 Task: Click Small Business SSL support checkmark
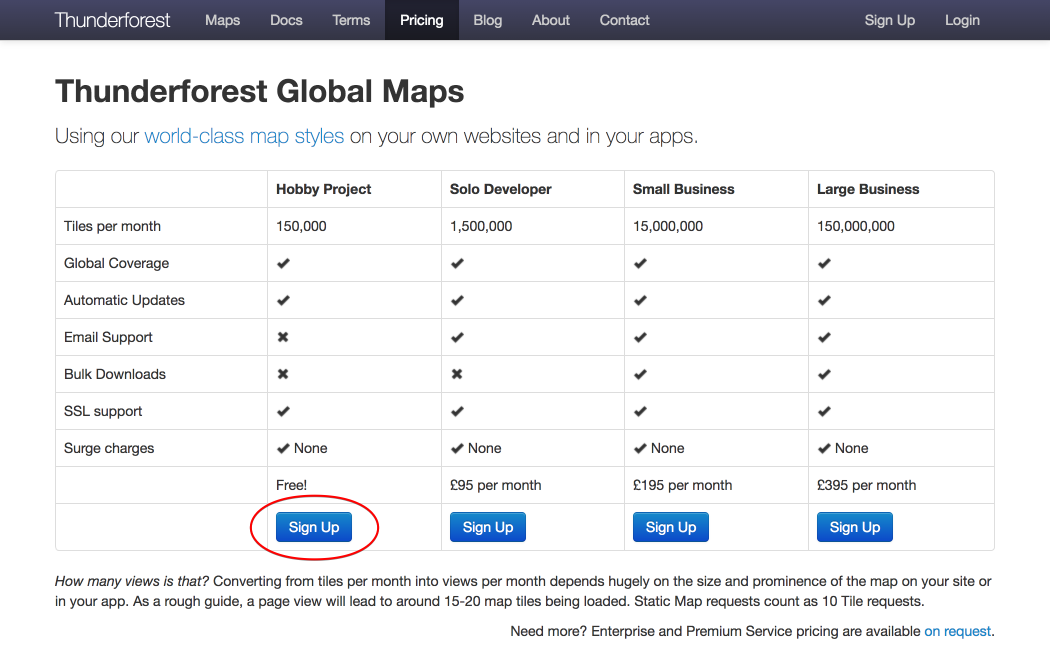[x=640, y=411]
